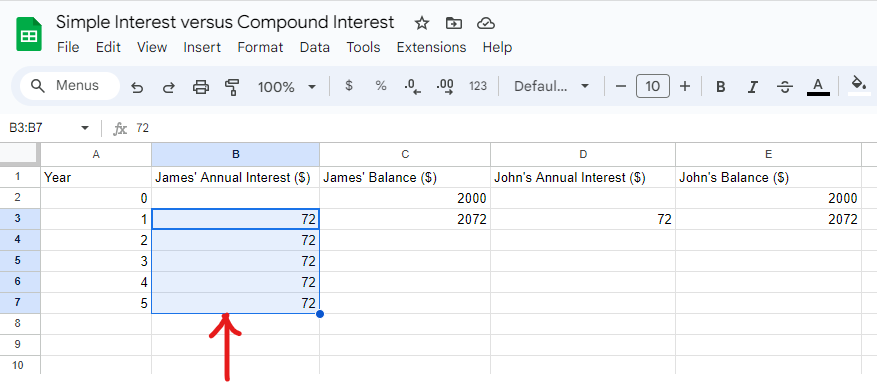Increase decimal places
Image resolution: width=877 pixels, height=382 pixels.
(x=445, y=87)
